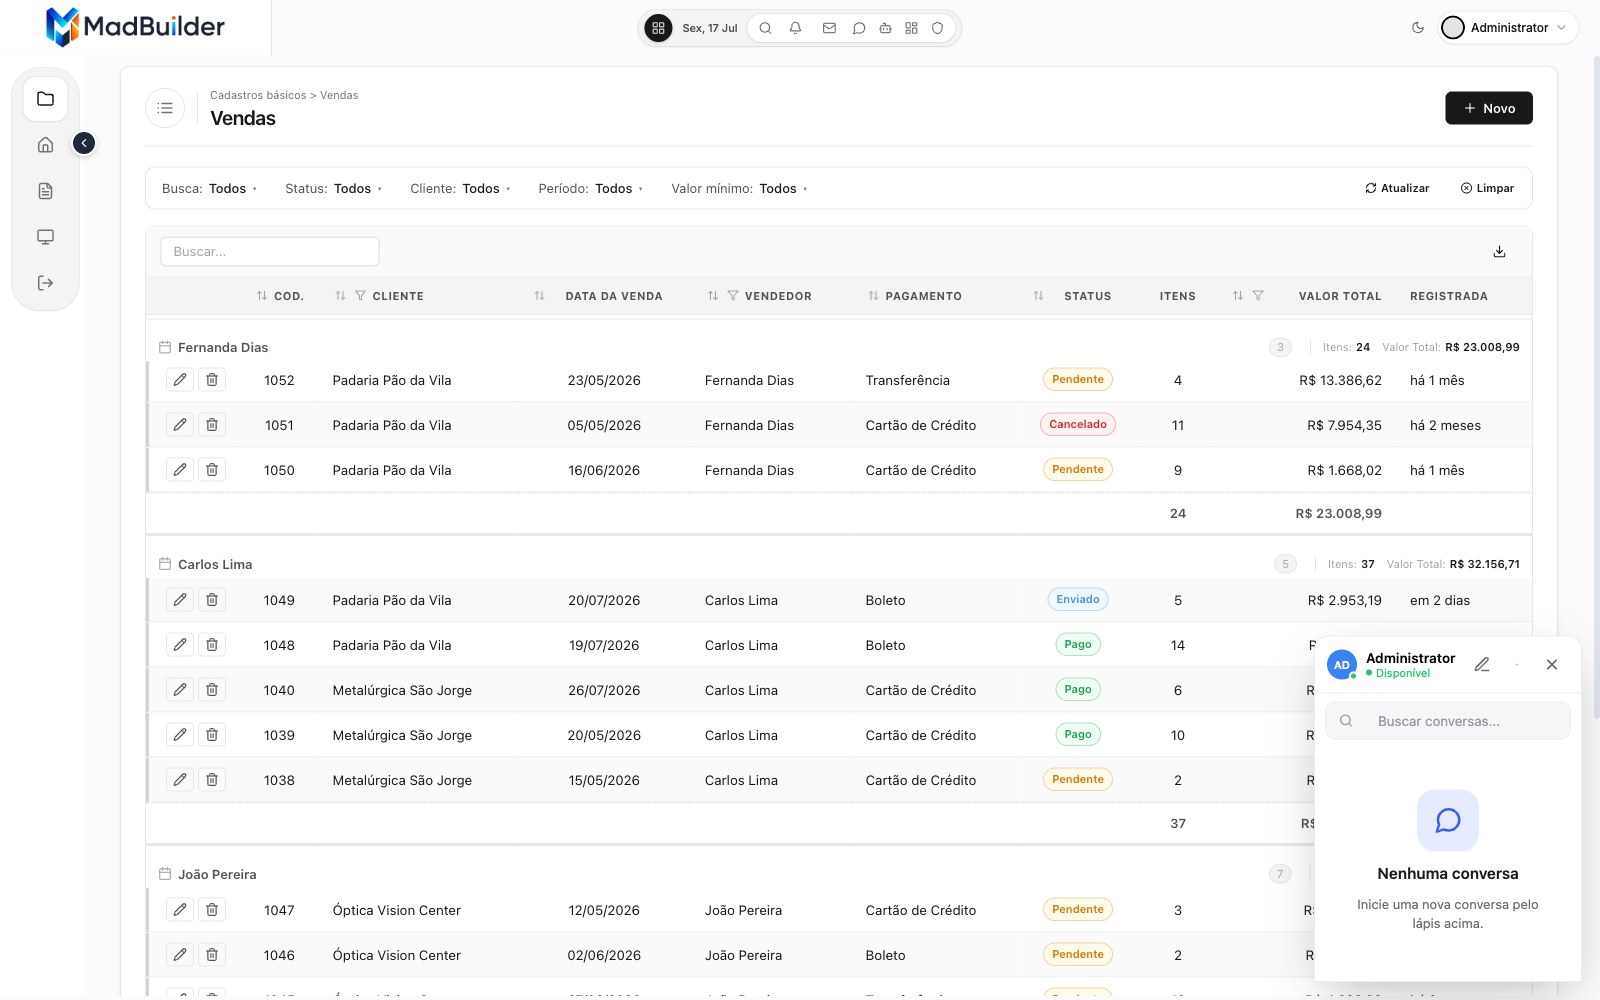Image resolution: width=1600 pixels, height=1000 pixels.
Task: Open the Valor mínimo filter dropdown
Action: click(x=739, y=189)
